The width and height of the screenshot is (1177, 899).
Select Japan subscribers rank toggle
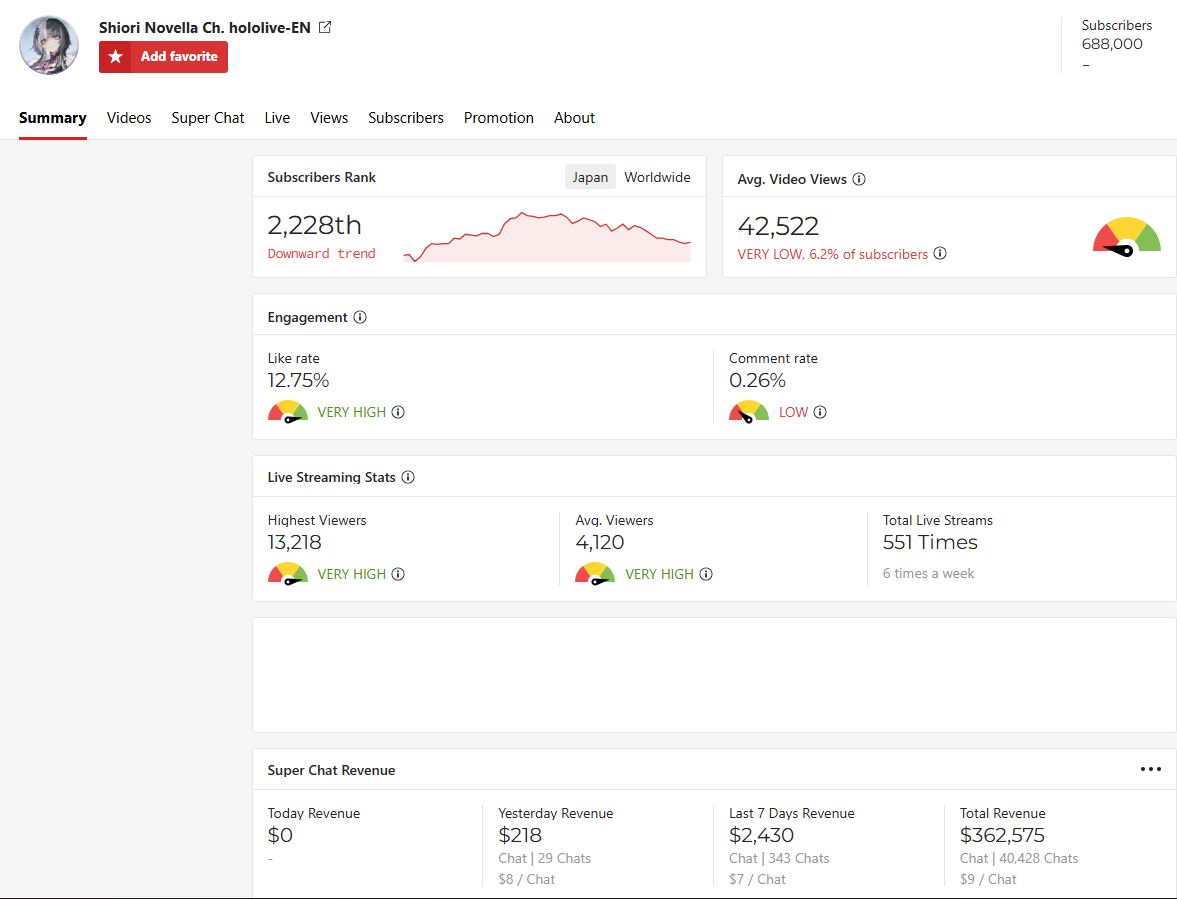tap(590, 177)
